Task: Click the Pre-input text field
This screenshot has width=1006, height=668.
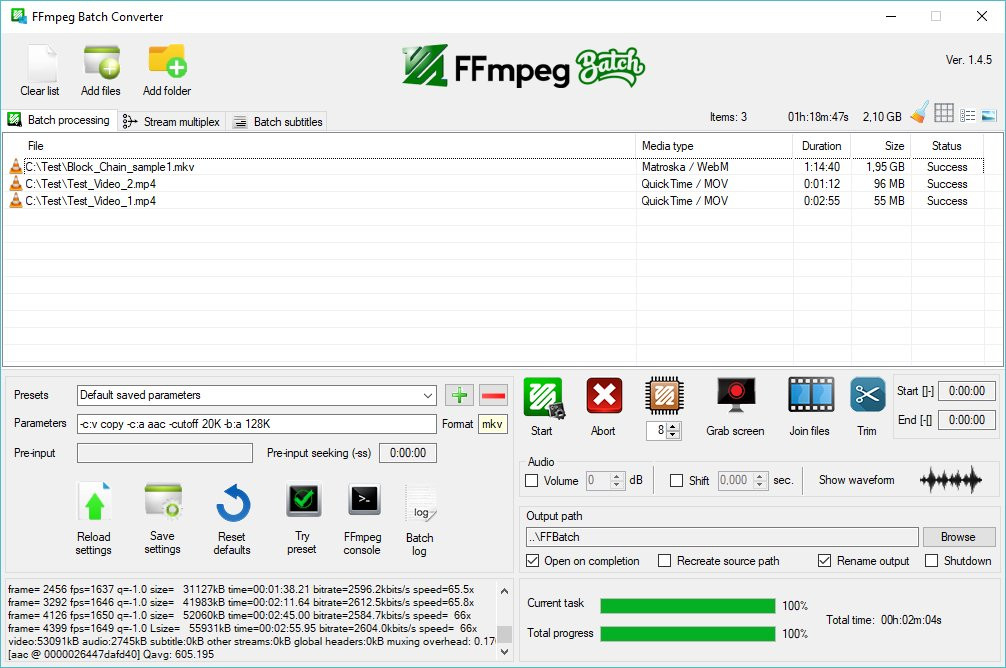Action: click(165, 453)
